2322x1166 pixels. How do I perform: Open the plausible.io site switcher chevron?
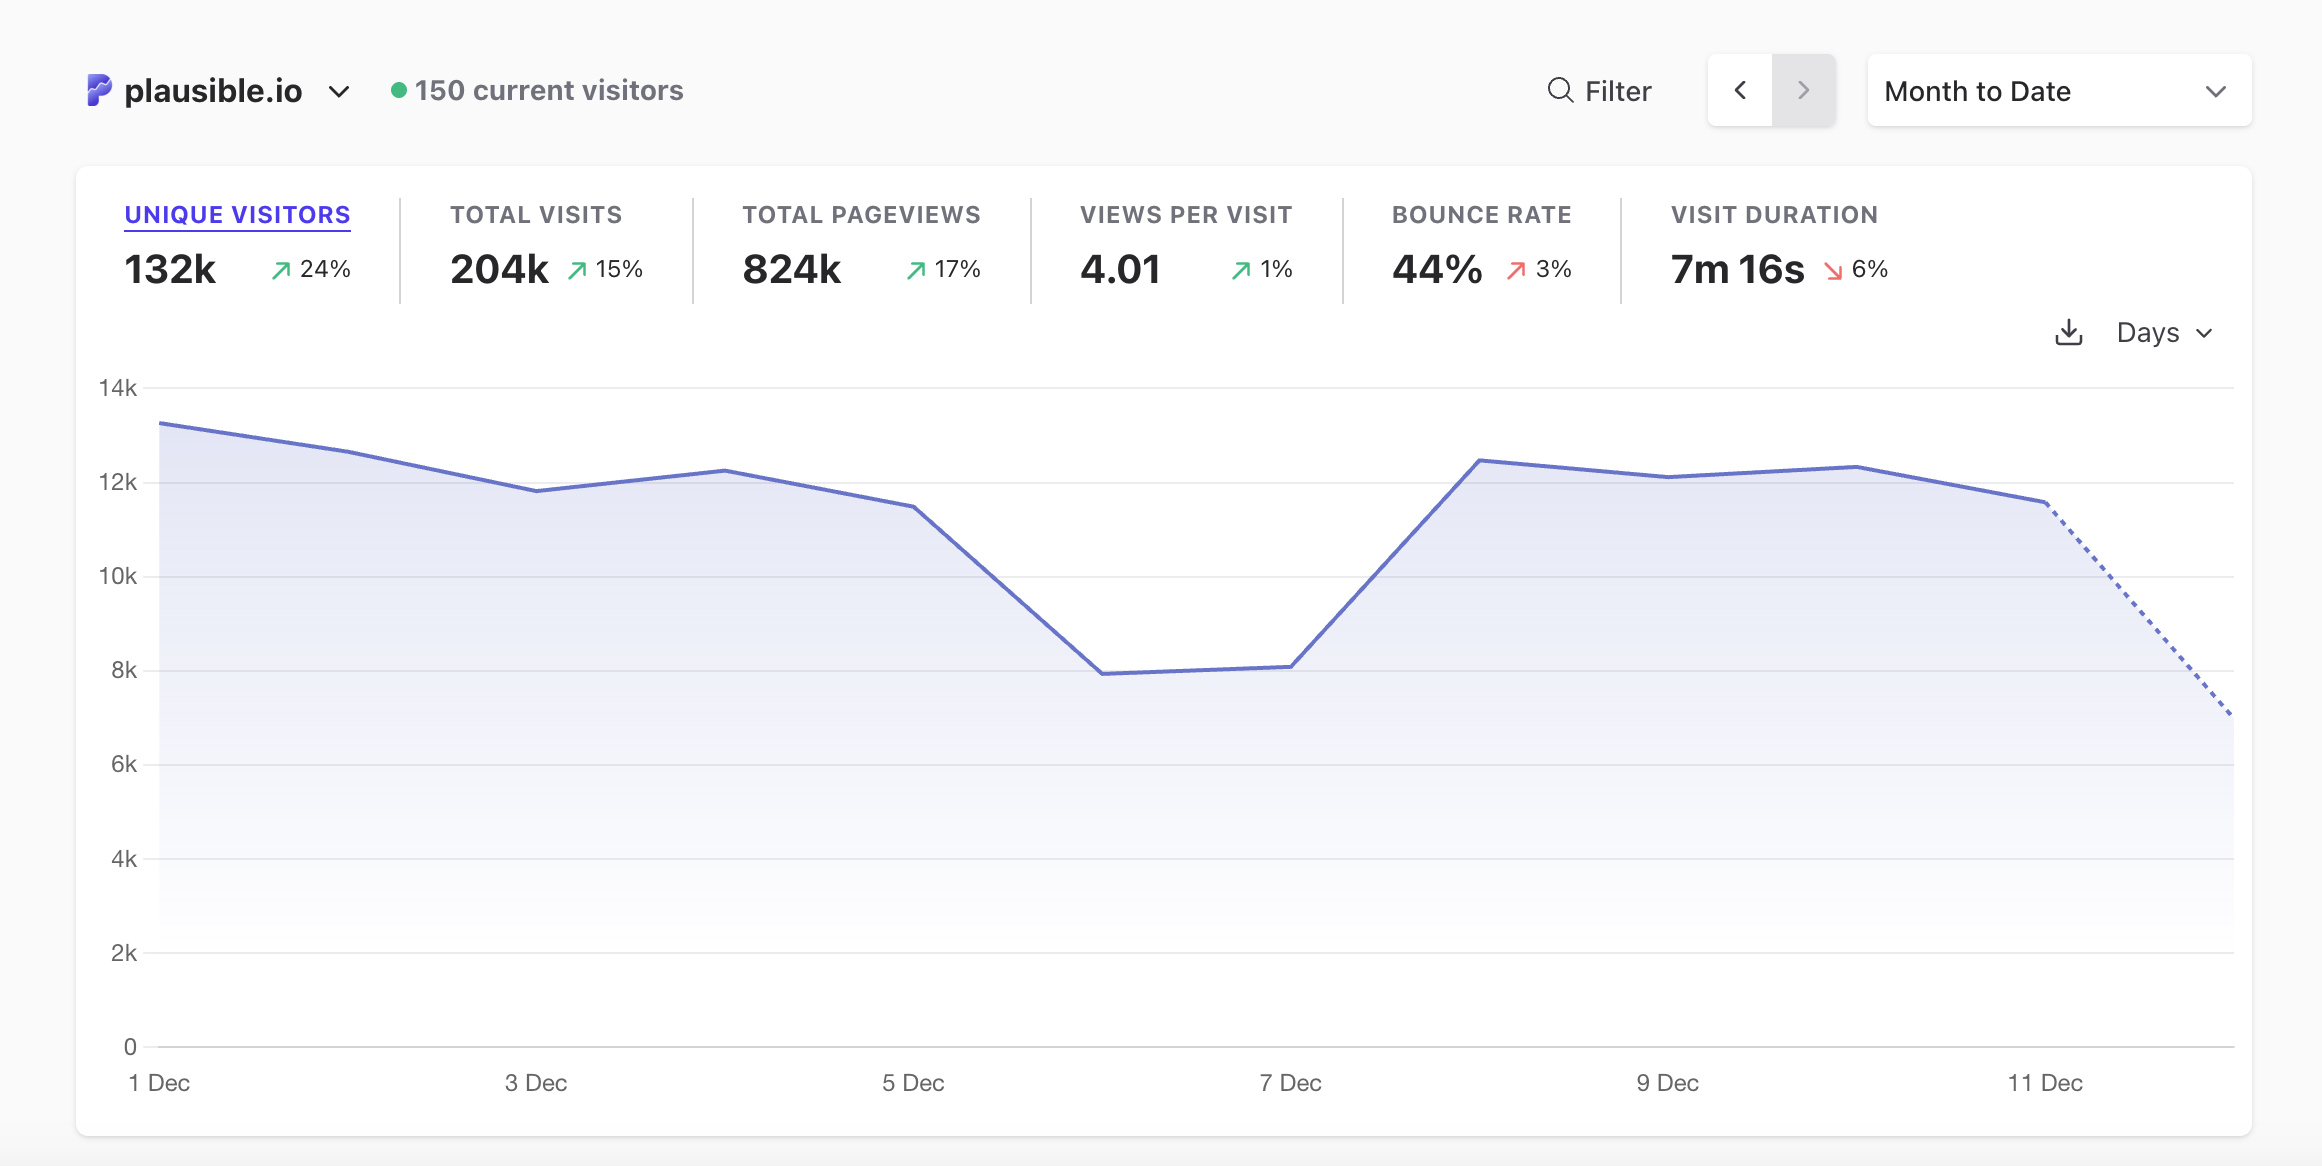339,91
